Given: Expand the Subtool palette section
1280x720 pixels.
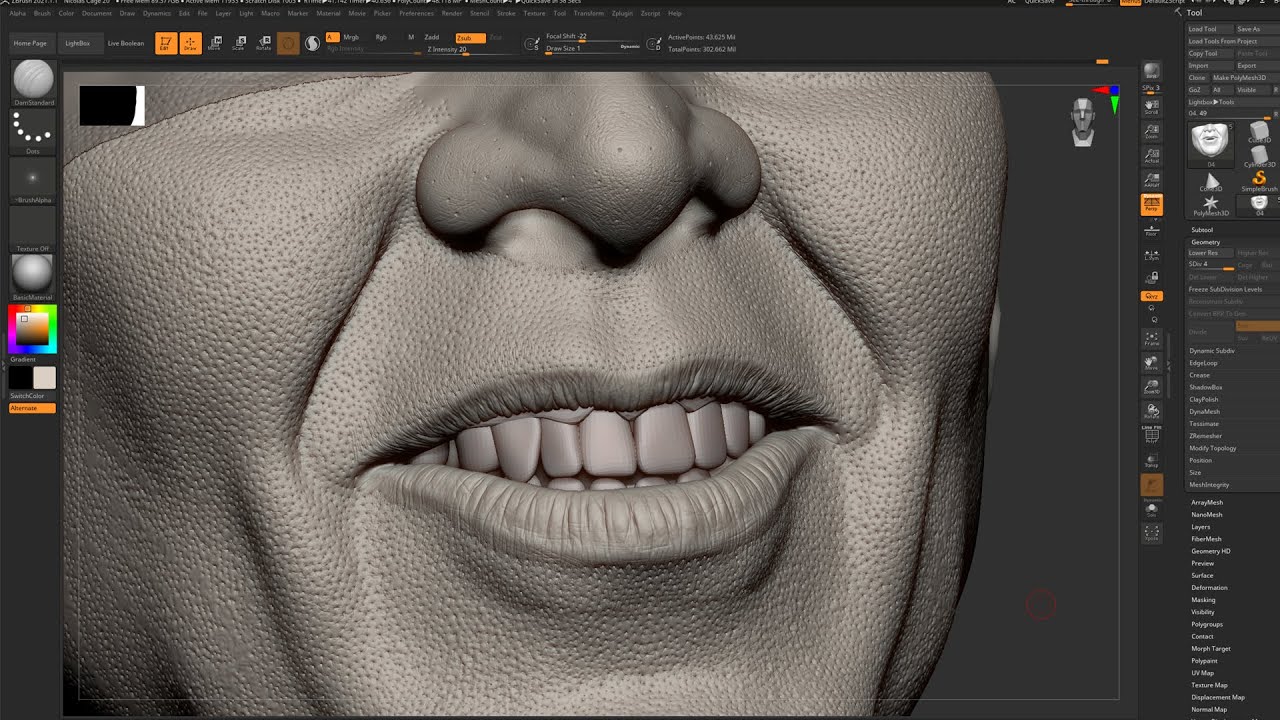Looking at the screenshot, I should [x=1201, y=230].
